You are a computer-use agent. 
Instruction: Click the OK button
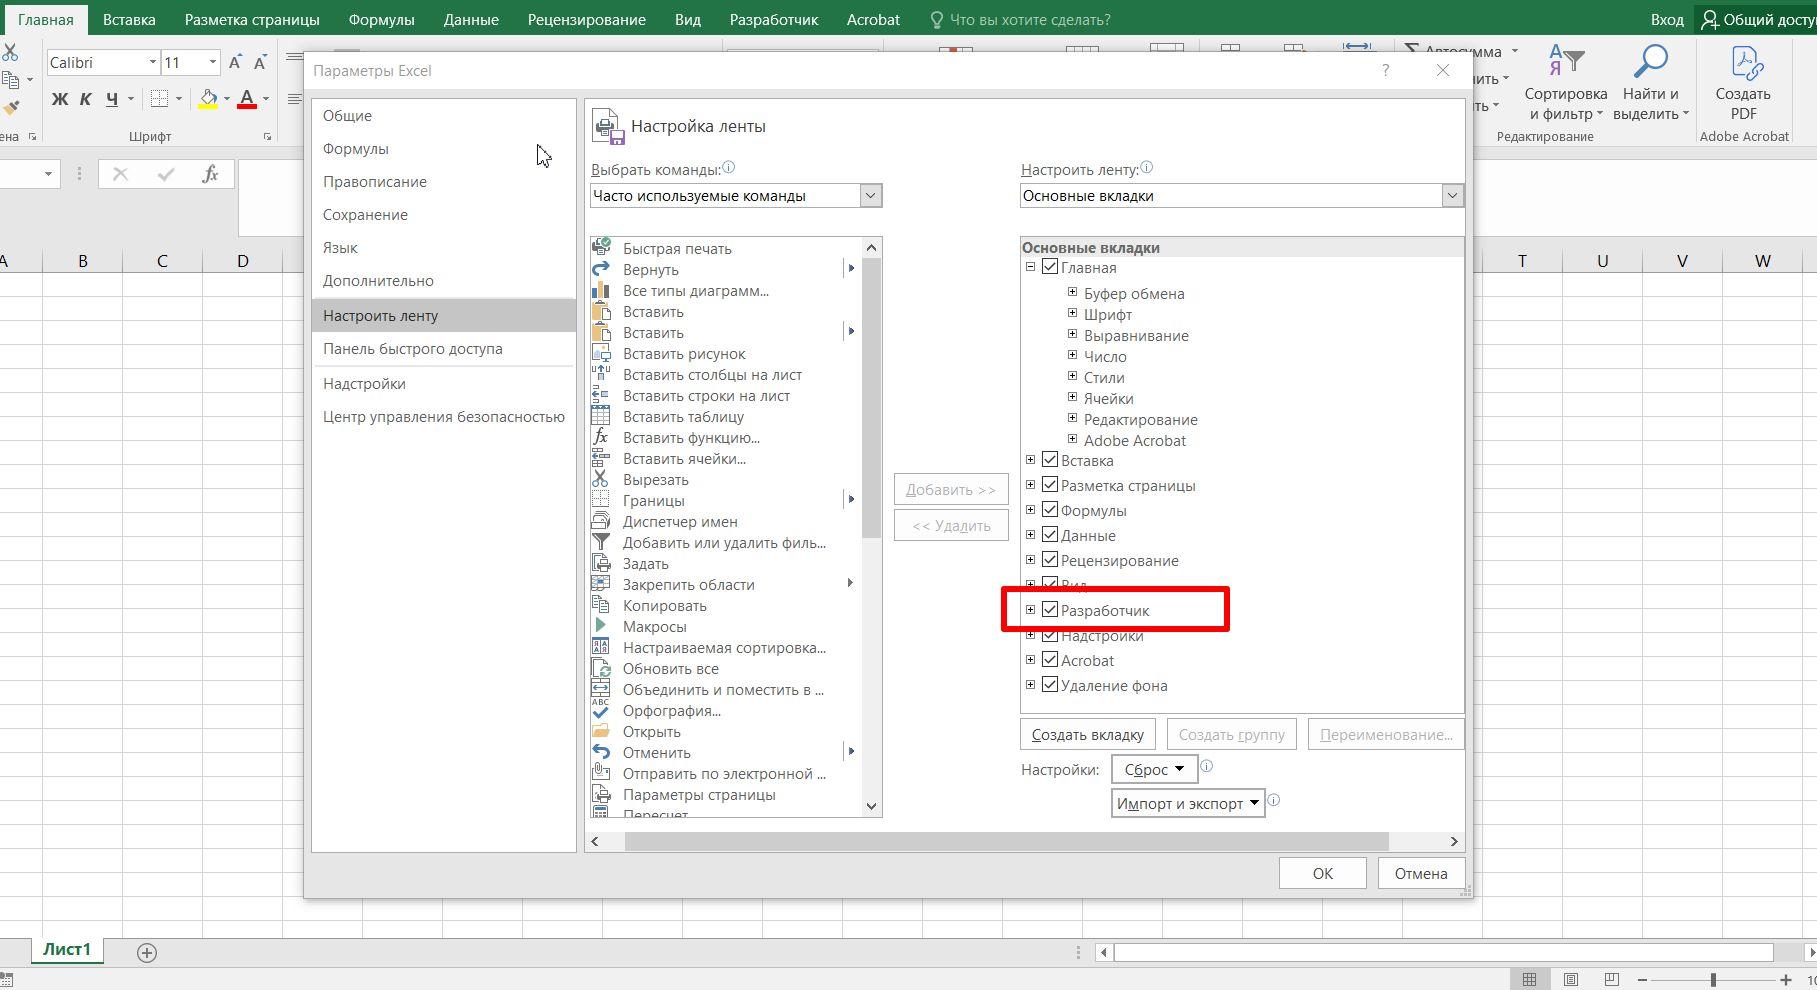pos(1322,873)
